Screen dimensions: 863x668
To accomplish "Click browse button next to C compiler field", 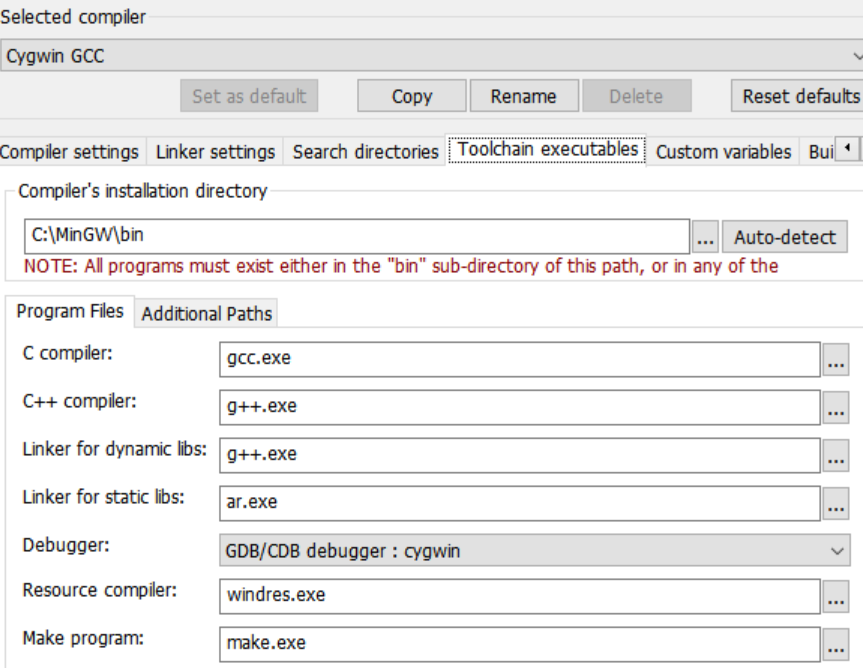I will [x=835, y=360].
